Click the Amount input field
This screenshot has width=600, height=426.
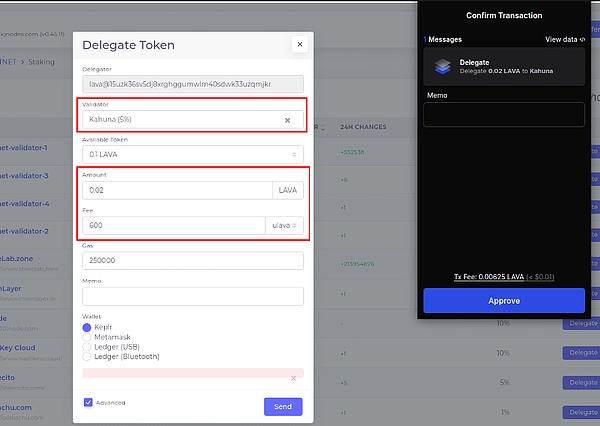(176, 189)
